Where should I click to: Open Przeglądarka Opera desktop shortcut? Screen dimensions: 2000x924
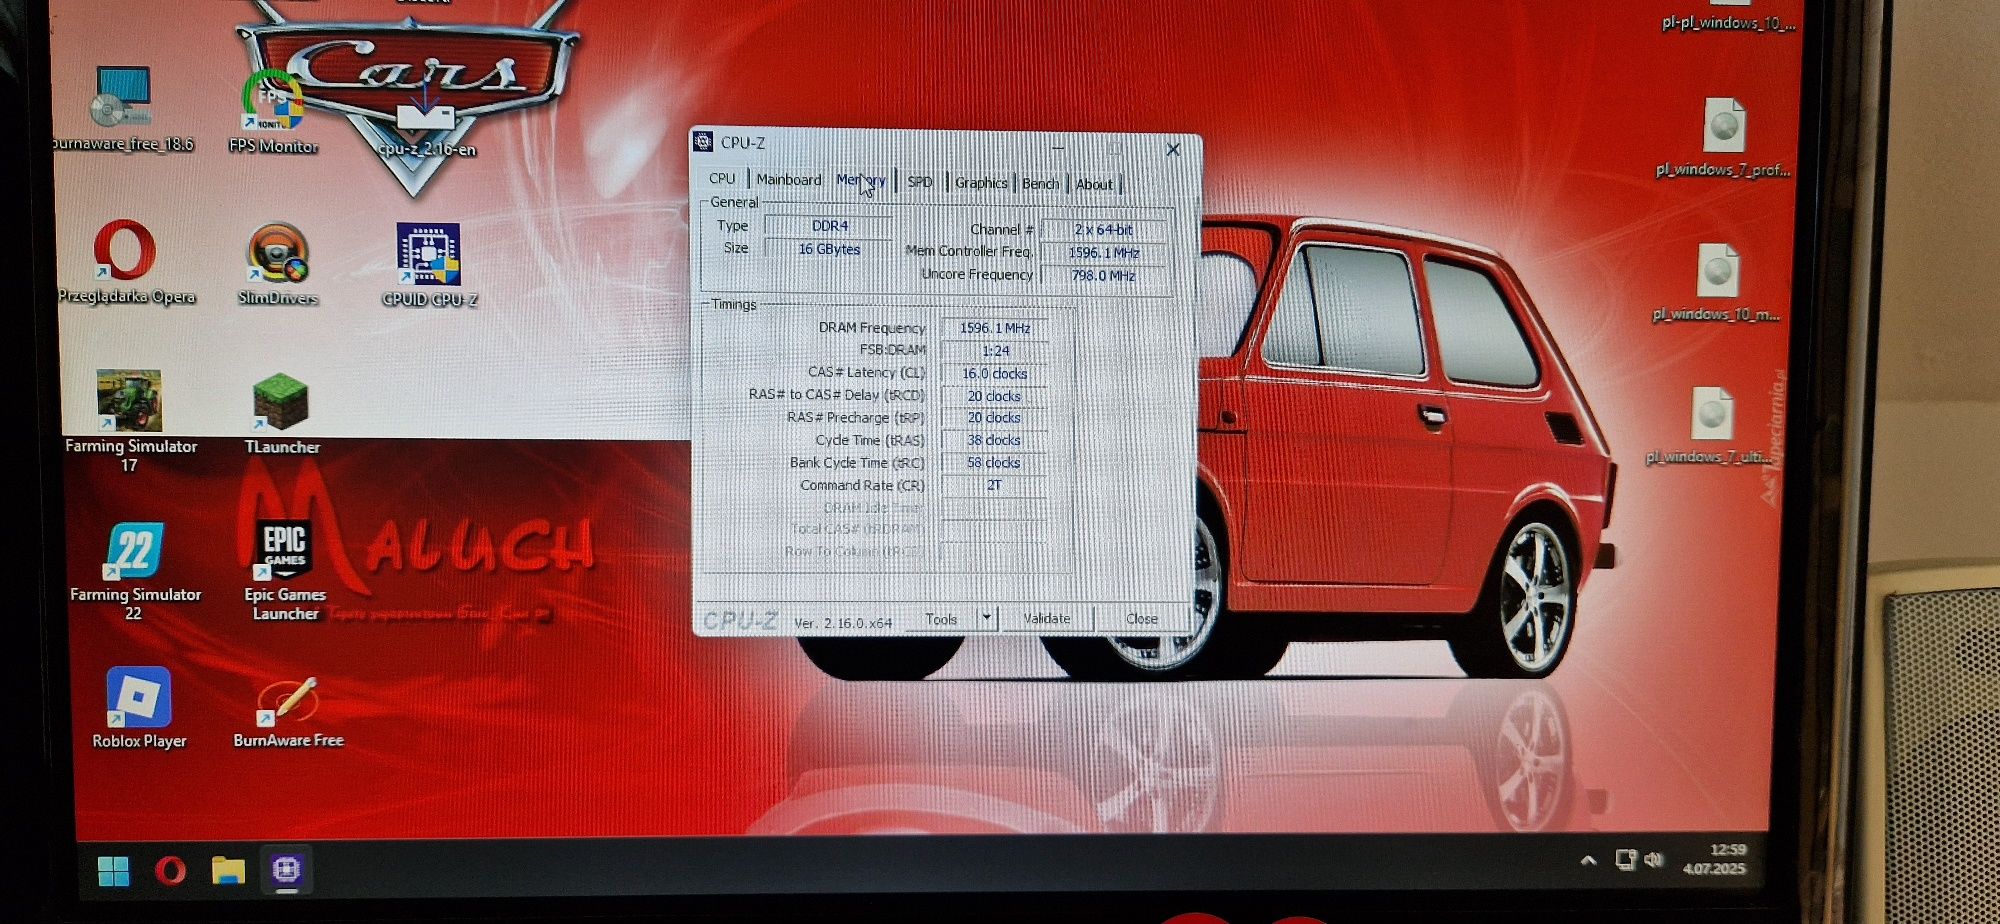pyautogui.click(x=126, y=262)
